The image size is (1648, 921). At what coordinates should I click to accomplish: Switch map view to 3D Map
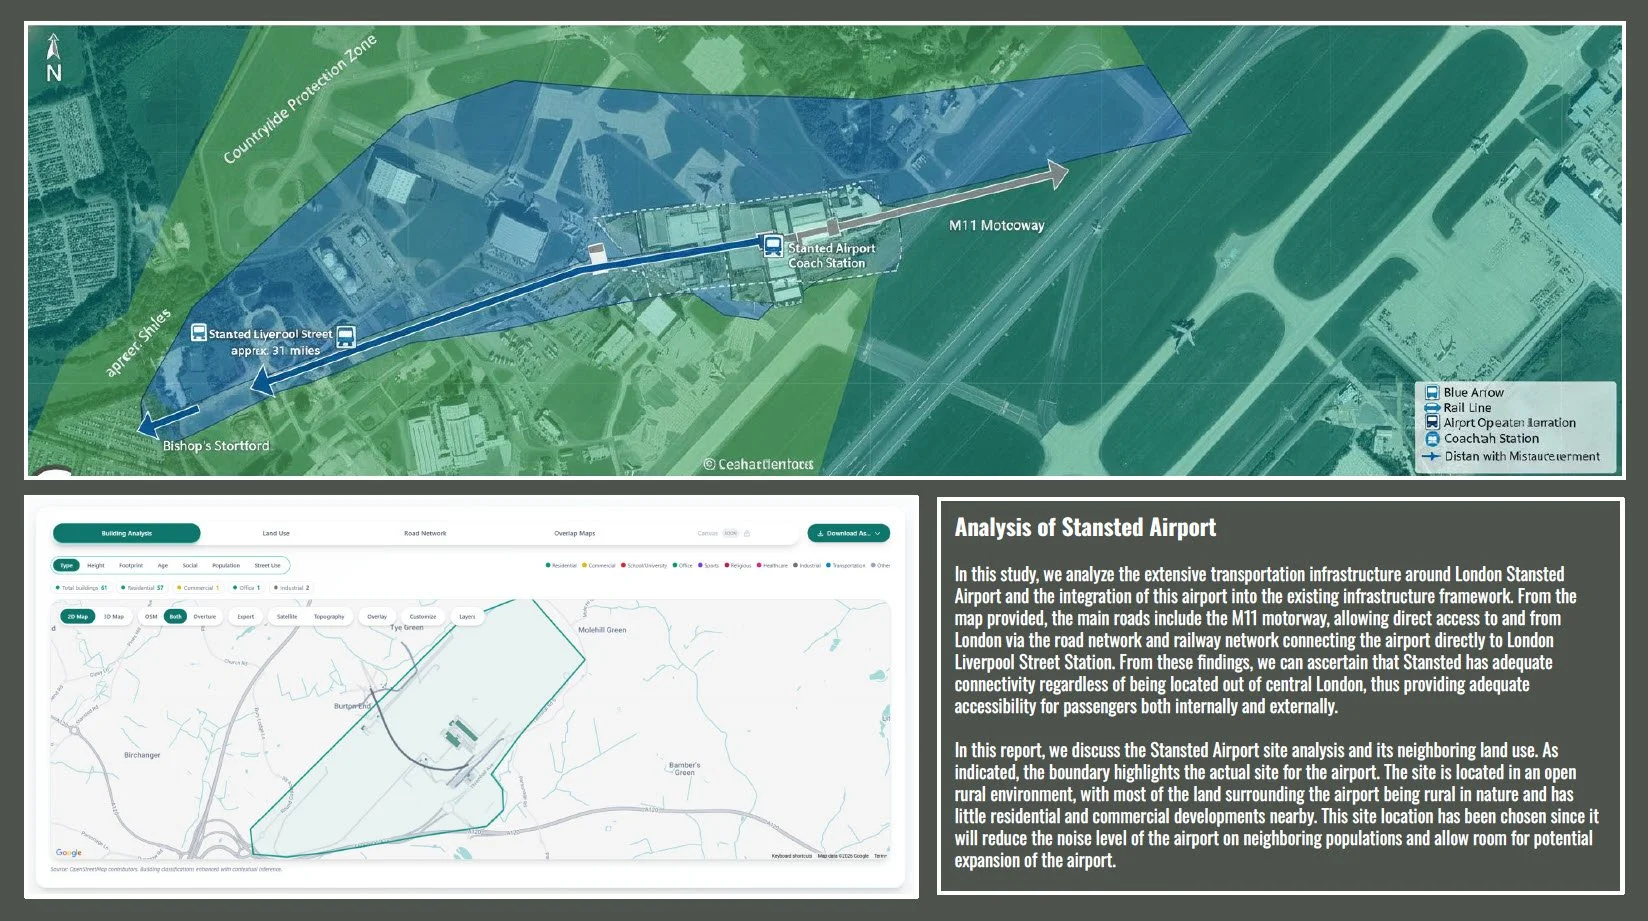pyautogui.click(x=114, y=616)
